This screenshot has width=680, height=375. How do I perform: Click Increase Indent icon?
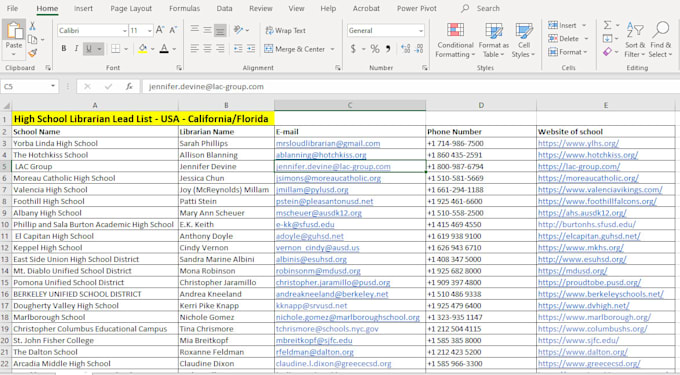251,49
